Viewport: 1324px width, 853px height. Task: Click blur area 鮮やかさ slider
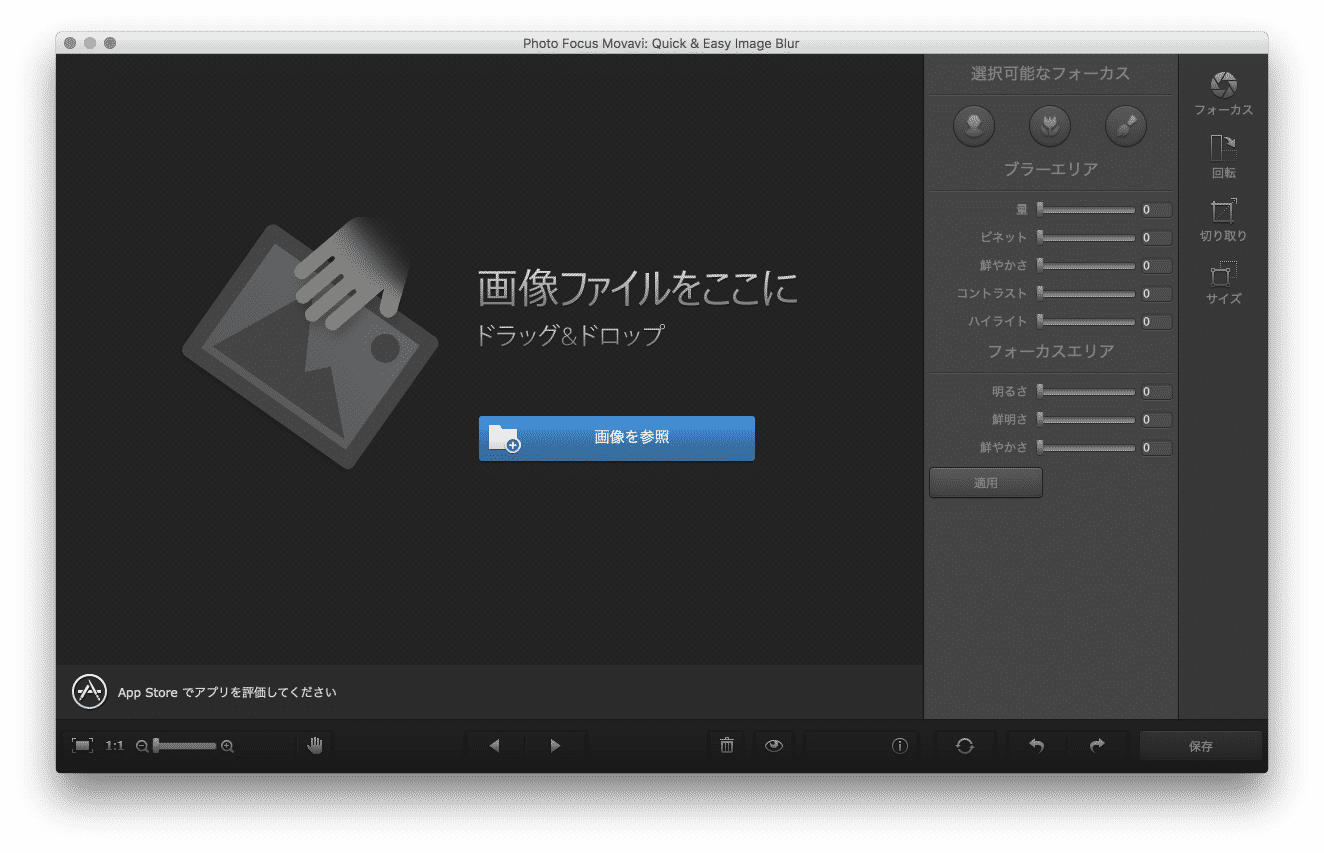tap(1086, 266)
